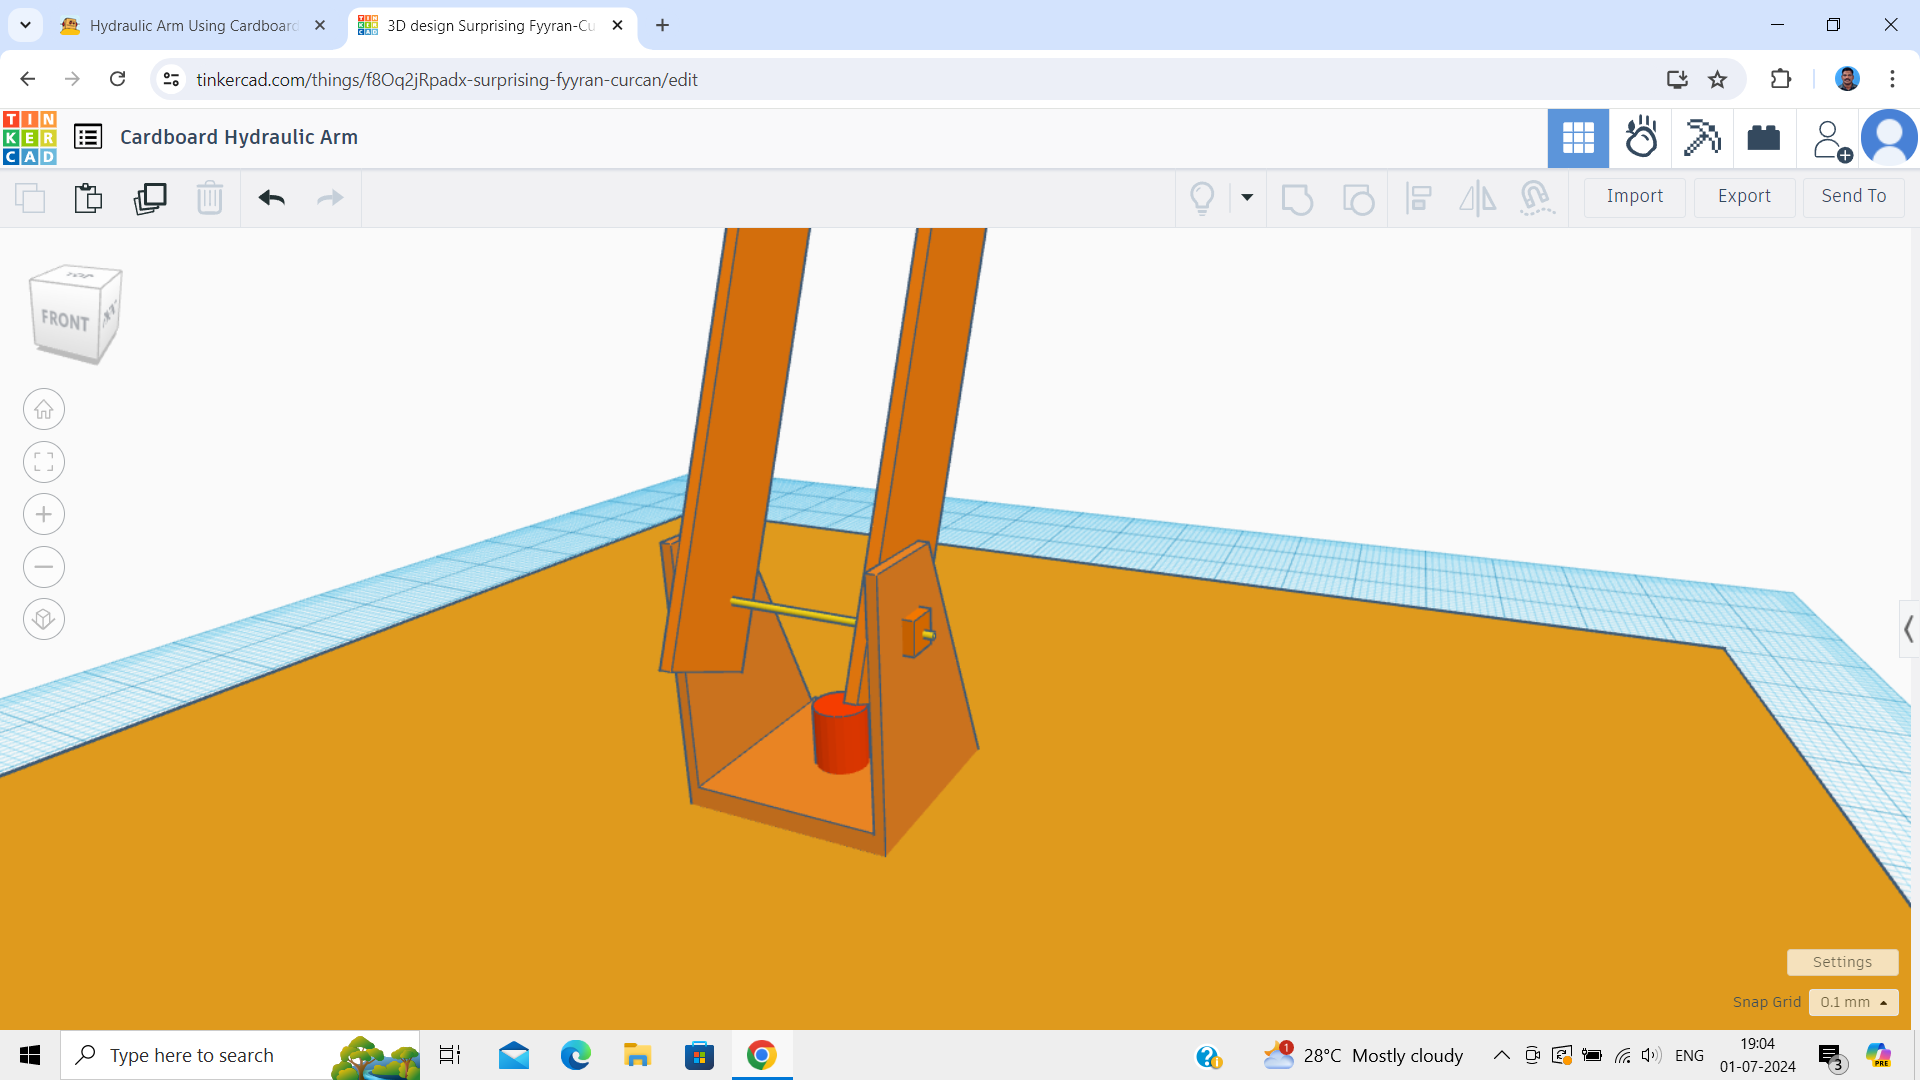Click the Paste icon

pyautogui.click(x=87, y=198)
